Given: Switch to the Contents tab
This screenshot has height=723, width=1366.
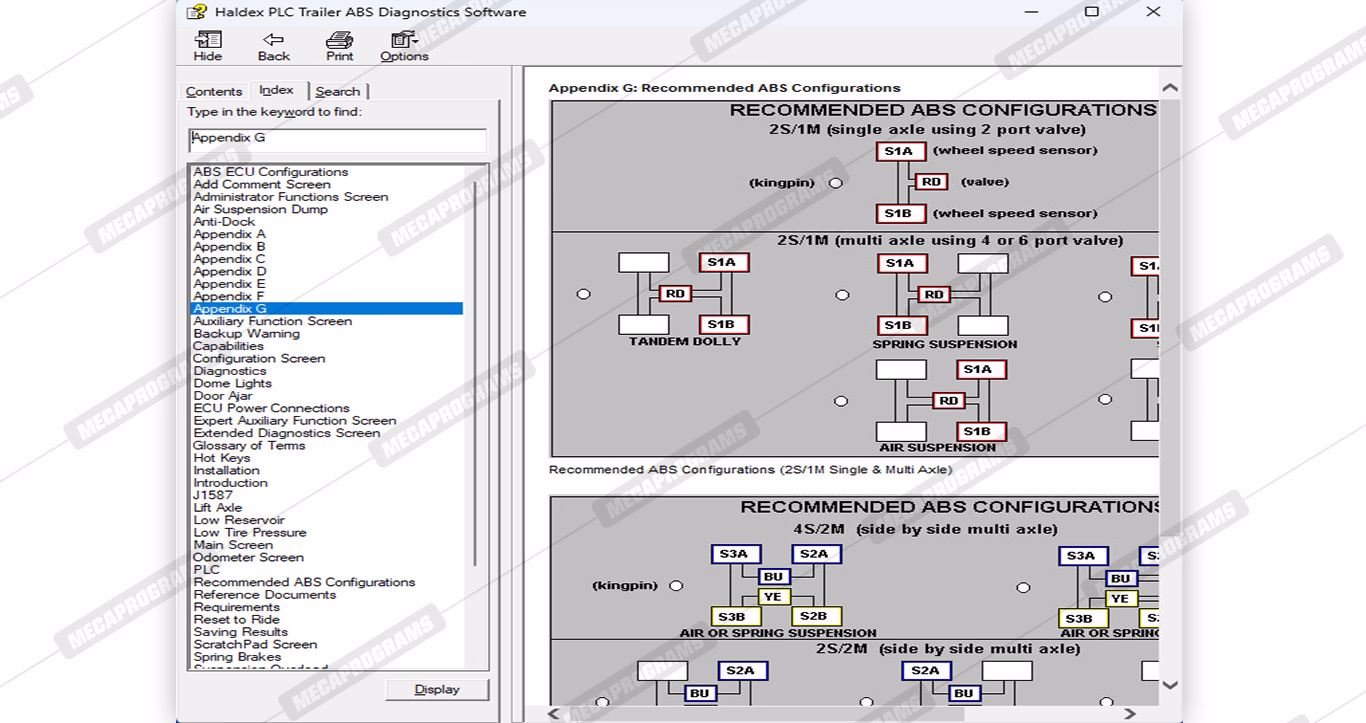Looking at the screenshot, I should tap(214, 91).
